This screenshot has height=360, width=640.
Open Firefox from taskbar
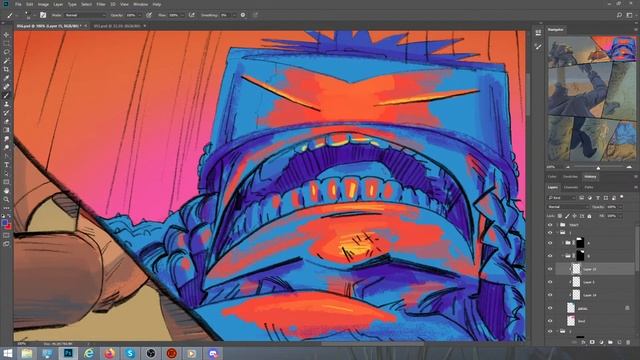point(109,353)
